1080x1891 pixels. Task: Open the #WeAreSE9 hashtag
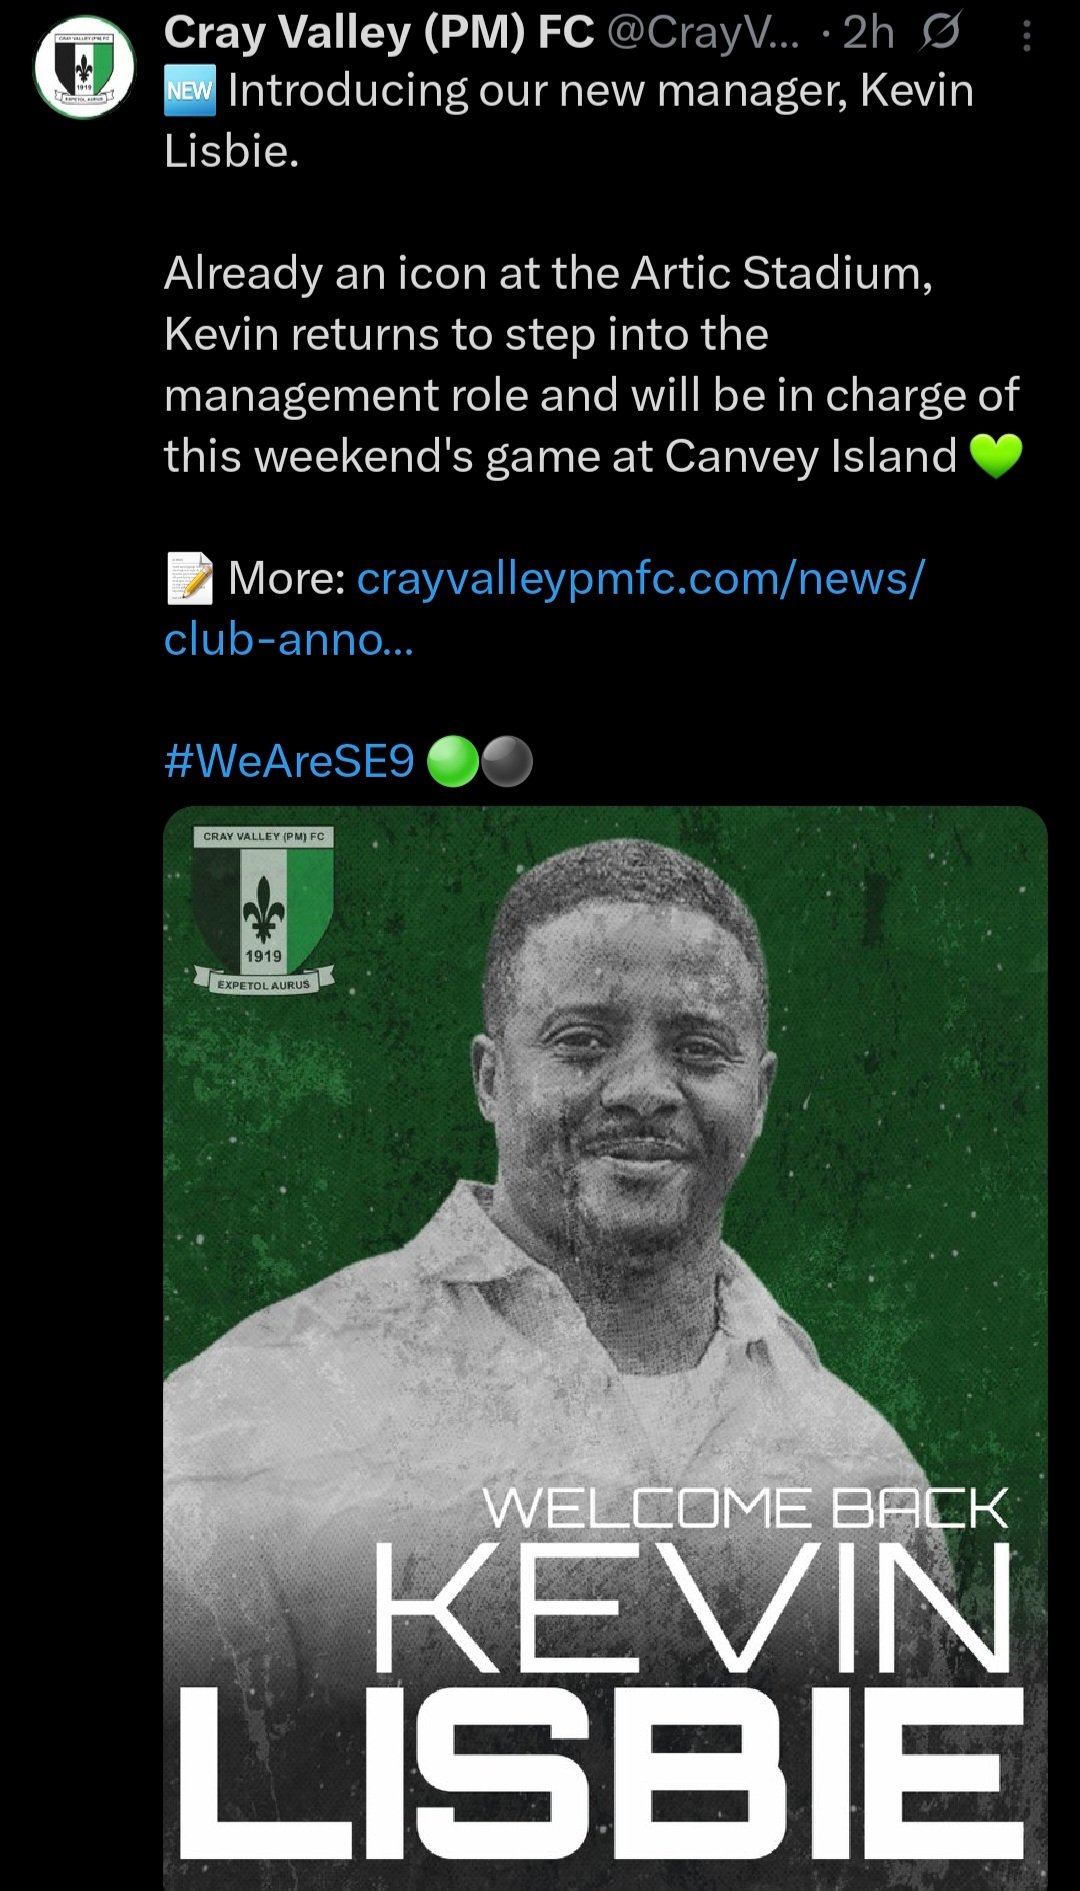tap(289, 761)
